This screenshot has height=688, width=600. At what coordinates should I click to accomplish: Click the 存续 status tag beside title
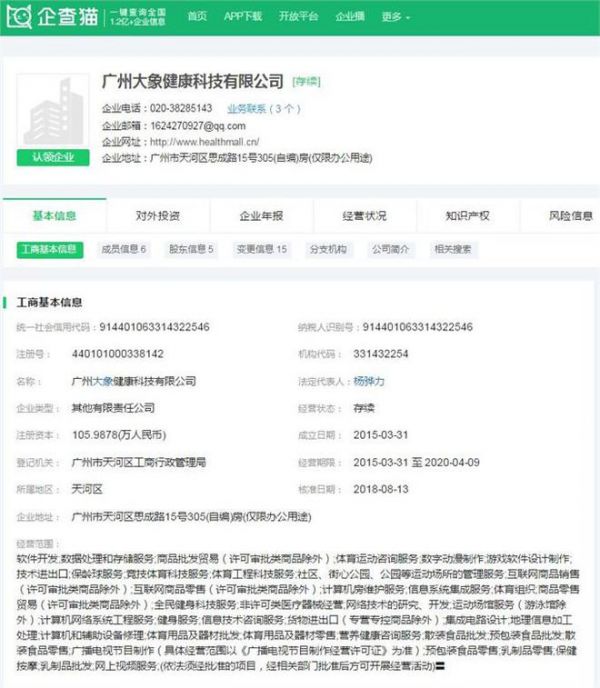point(306,82)
